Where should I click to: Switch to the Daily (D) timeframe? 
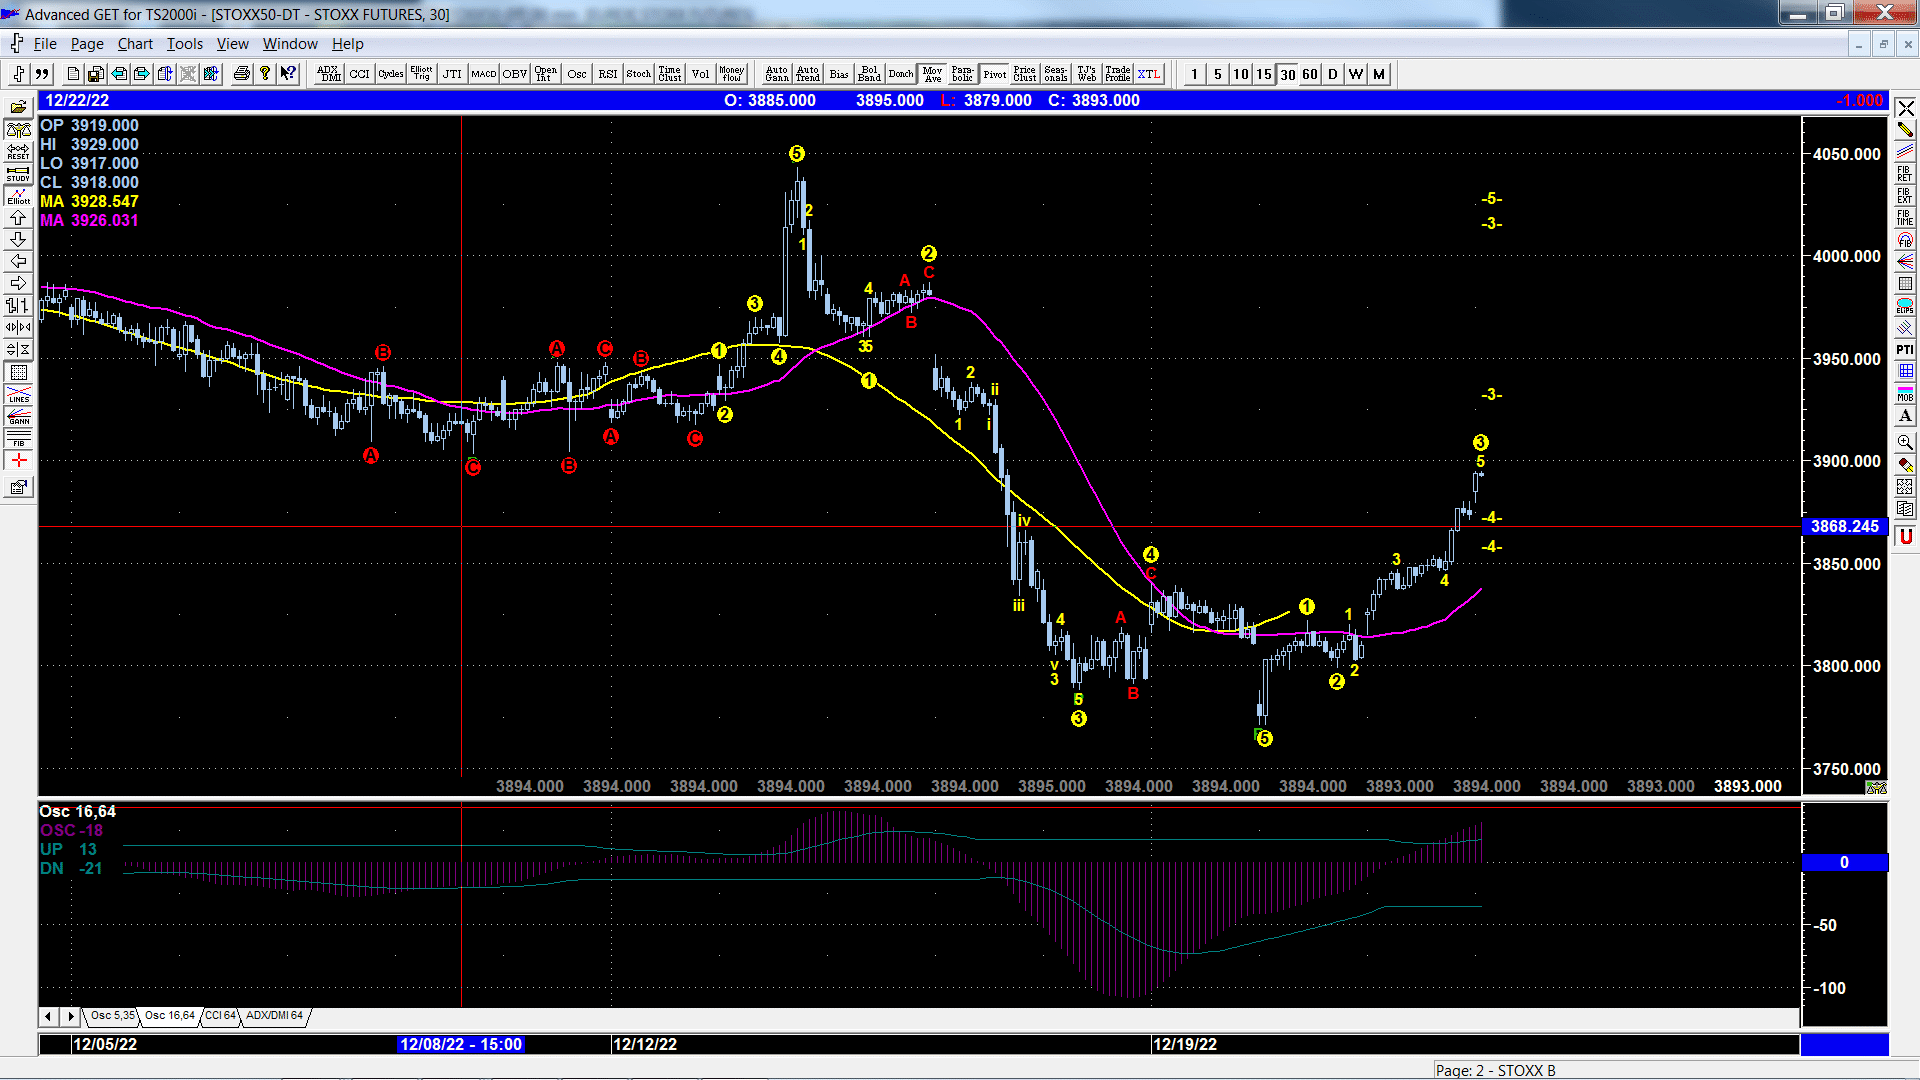(x=1333, y=74)
